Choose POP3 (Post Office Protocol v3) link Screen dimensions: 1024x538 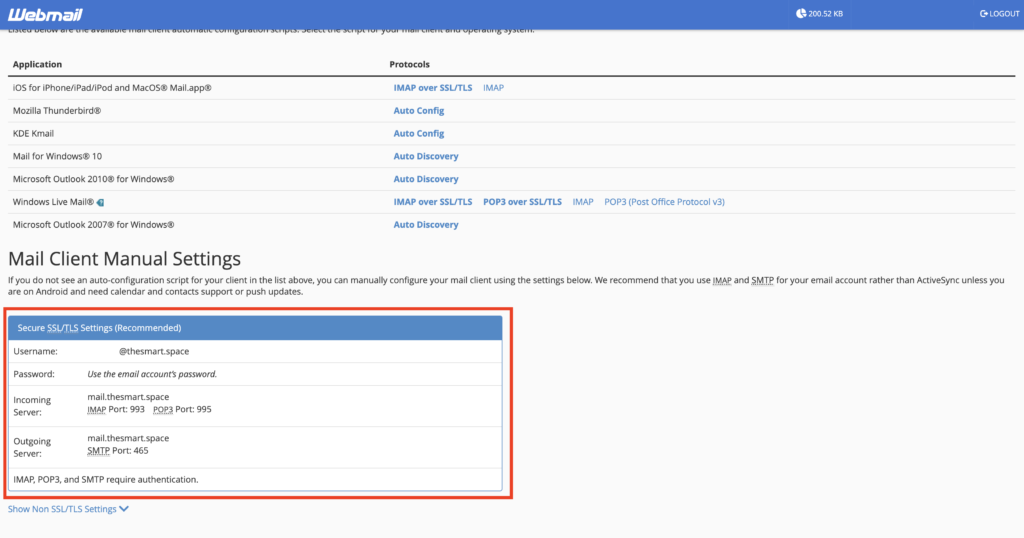tap(664, 202)
